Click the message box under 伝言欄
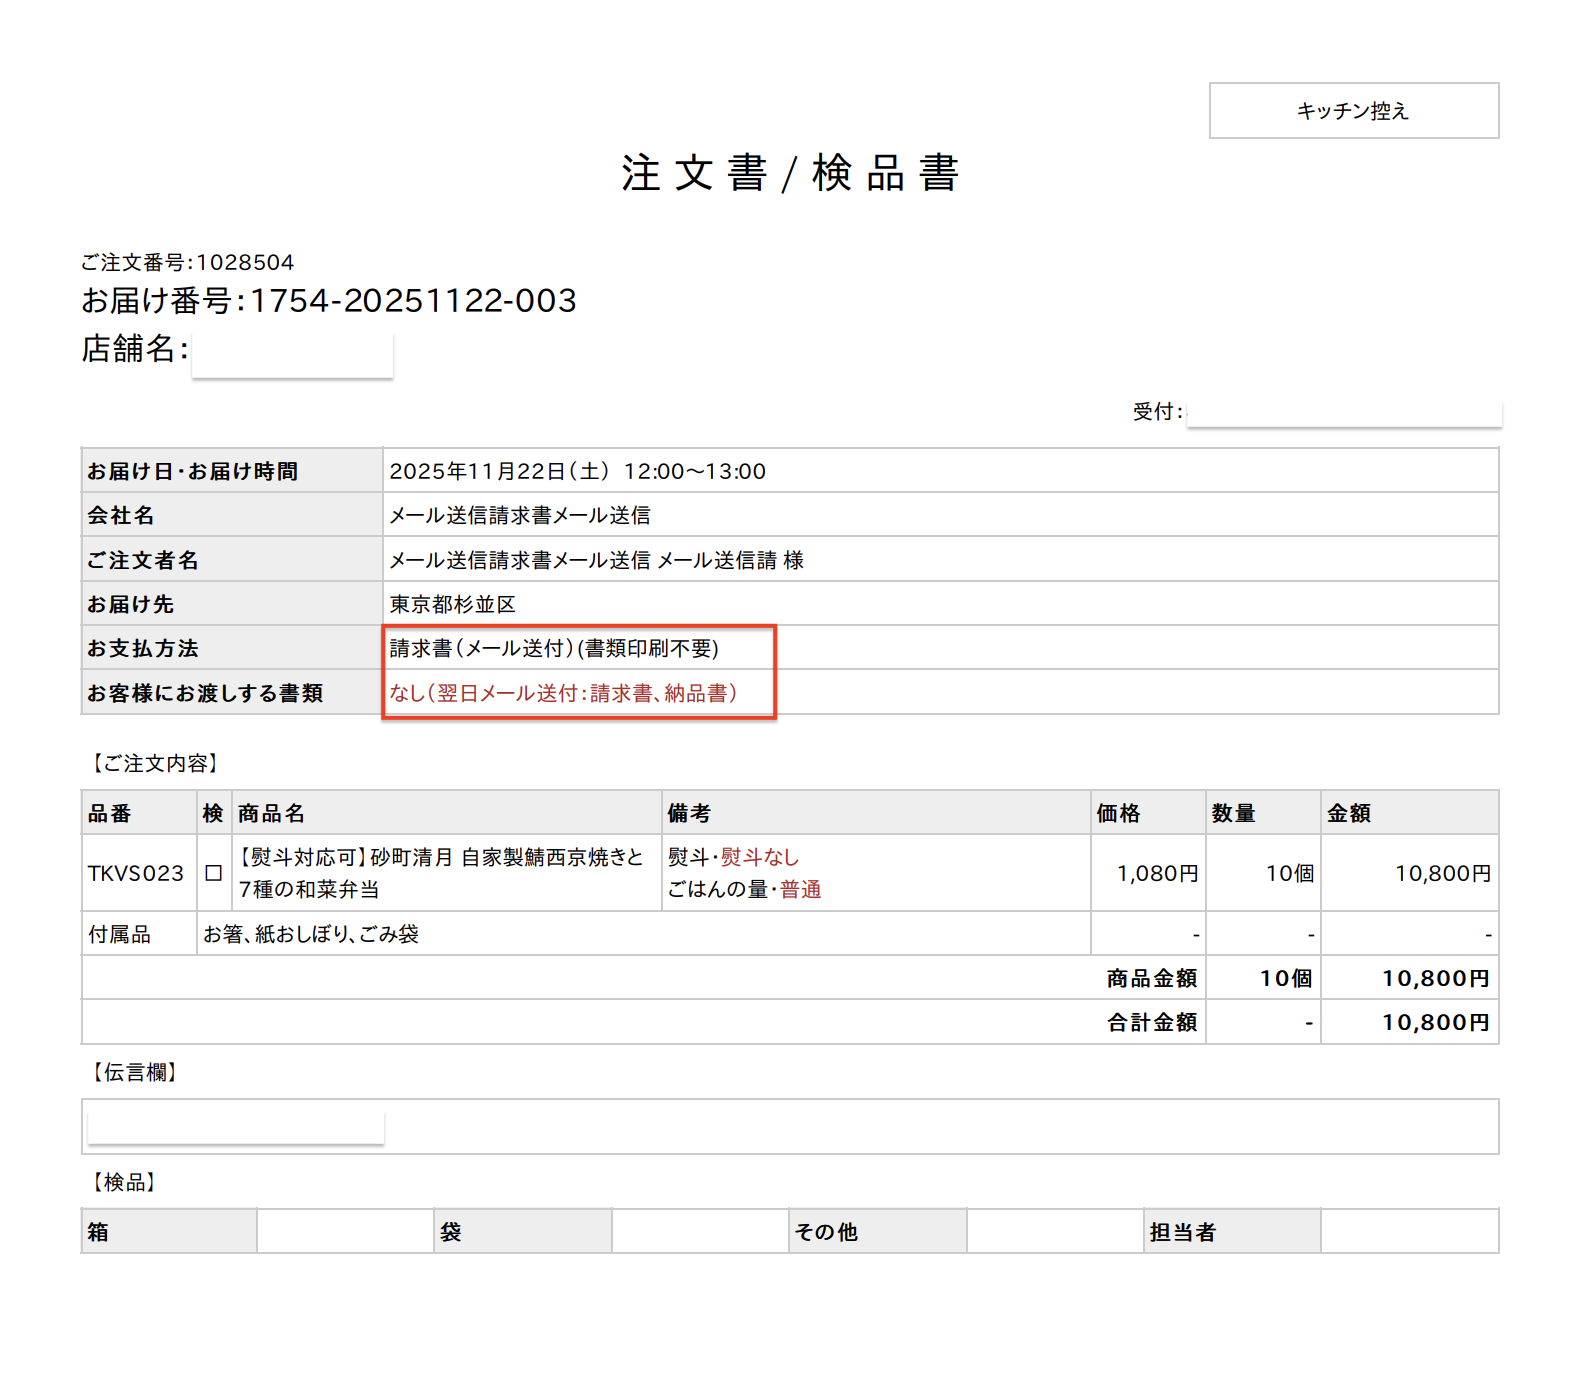1570x1392 pixels. click(x=790, y=1126)
